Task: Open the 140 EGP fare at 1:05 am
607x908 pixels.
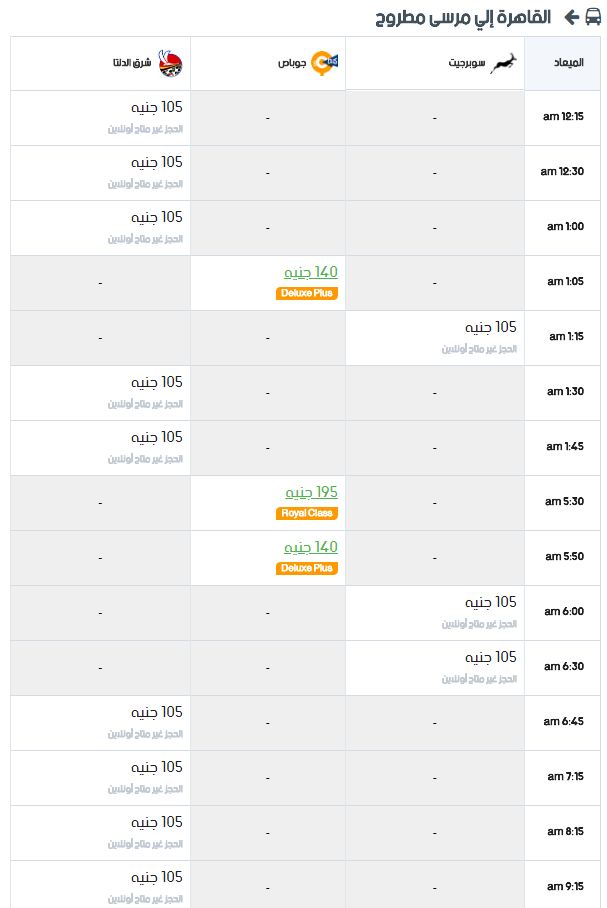Action: [x=310, y=272]
